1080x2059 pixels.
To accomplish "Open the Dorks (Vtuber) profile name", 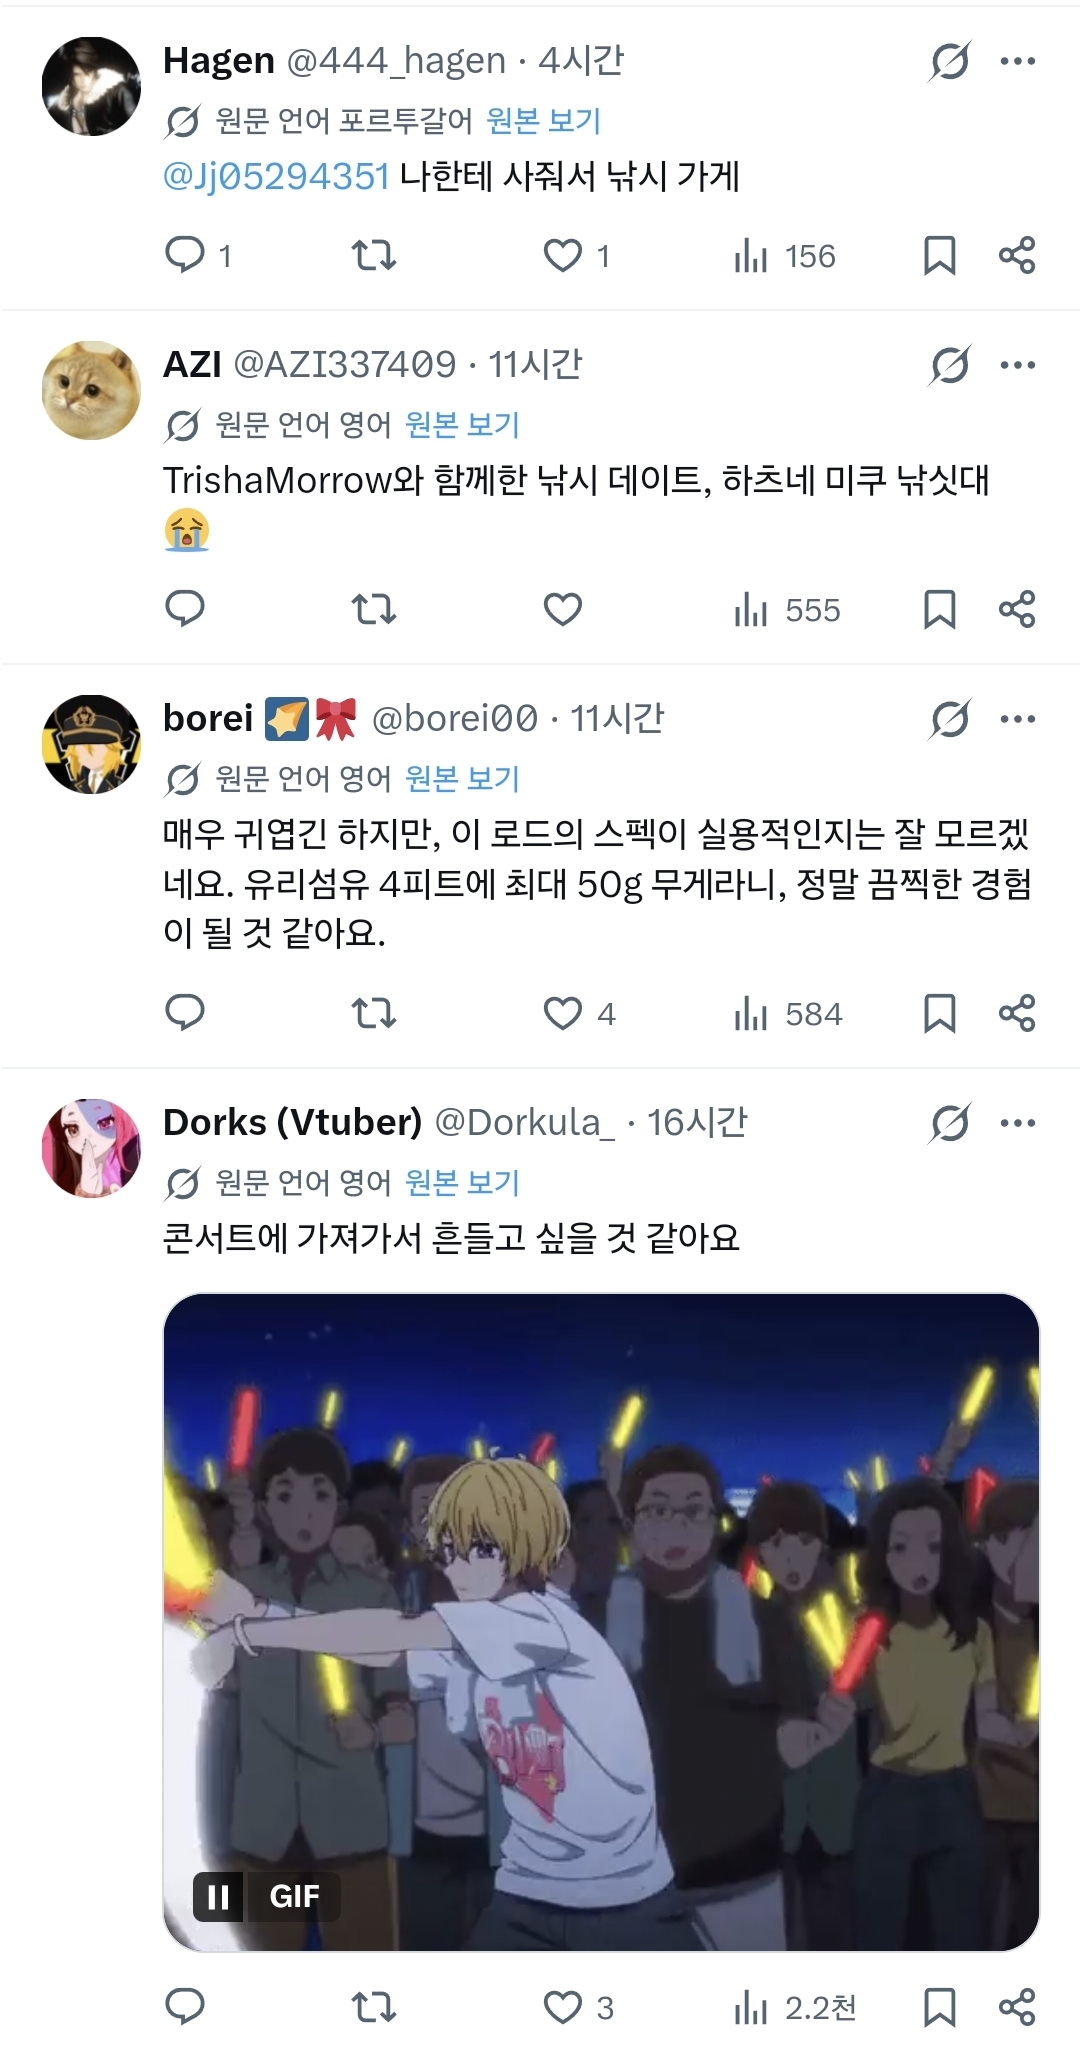I will pos(292,1122).
